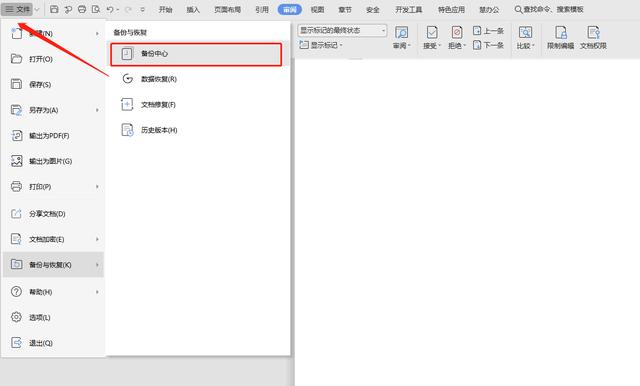Image resolution: width=640 pixels, height=386 pixels.
Task: Click the 拒绝 (Reject) icon
Action: pyautogui.click(x=457, y=32)
